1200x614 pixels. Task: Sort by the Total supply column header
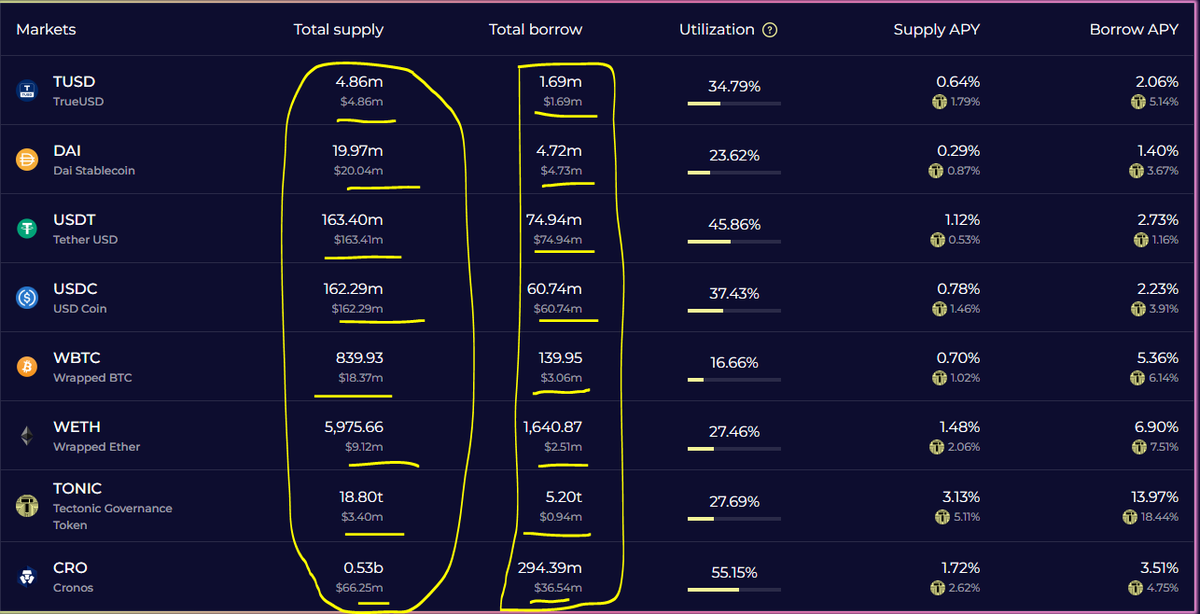tap(338, 30)
